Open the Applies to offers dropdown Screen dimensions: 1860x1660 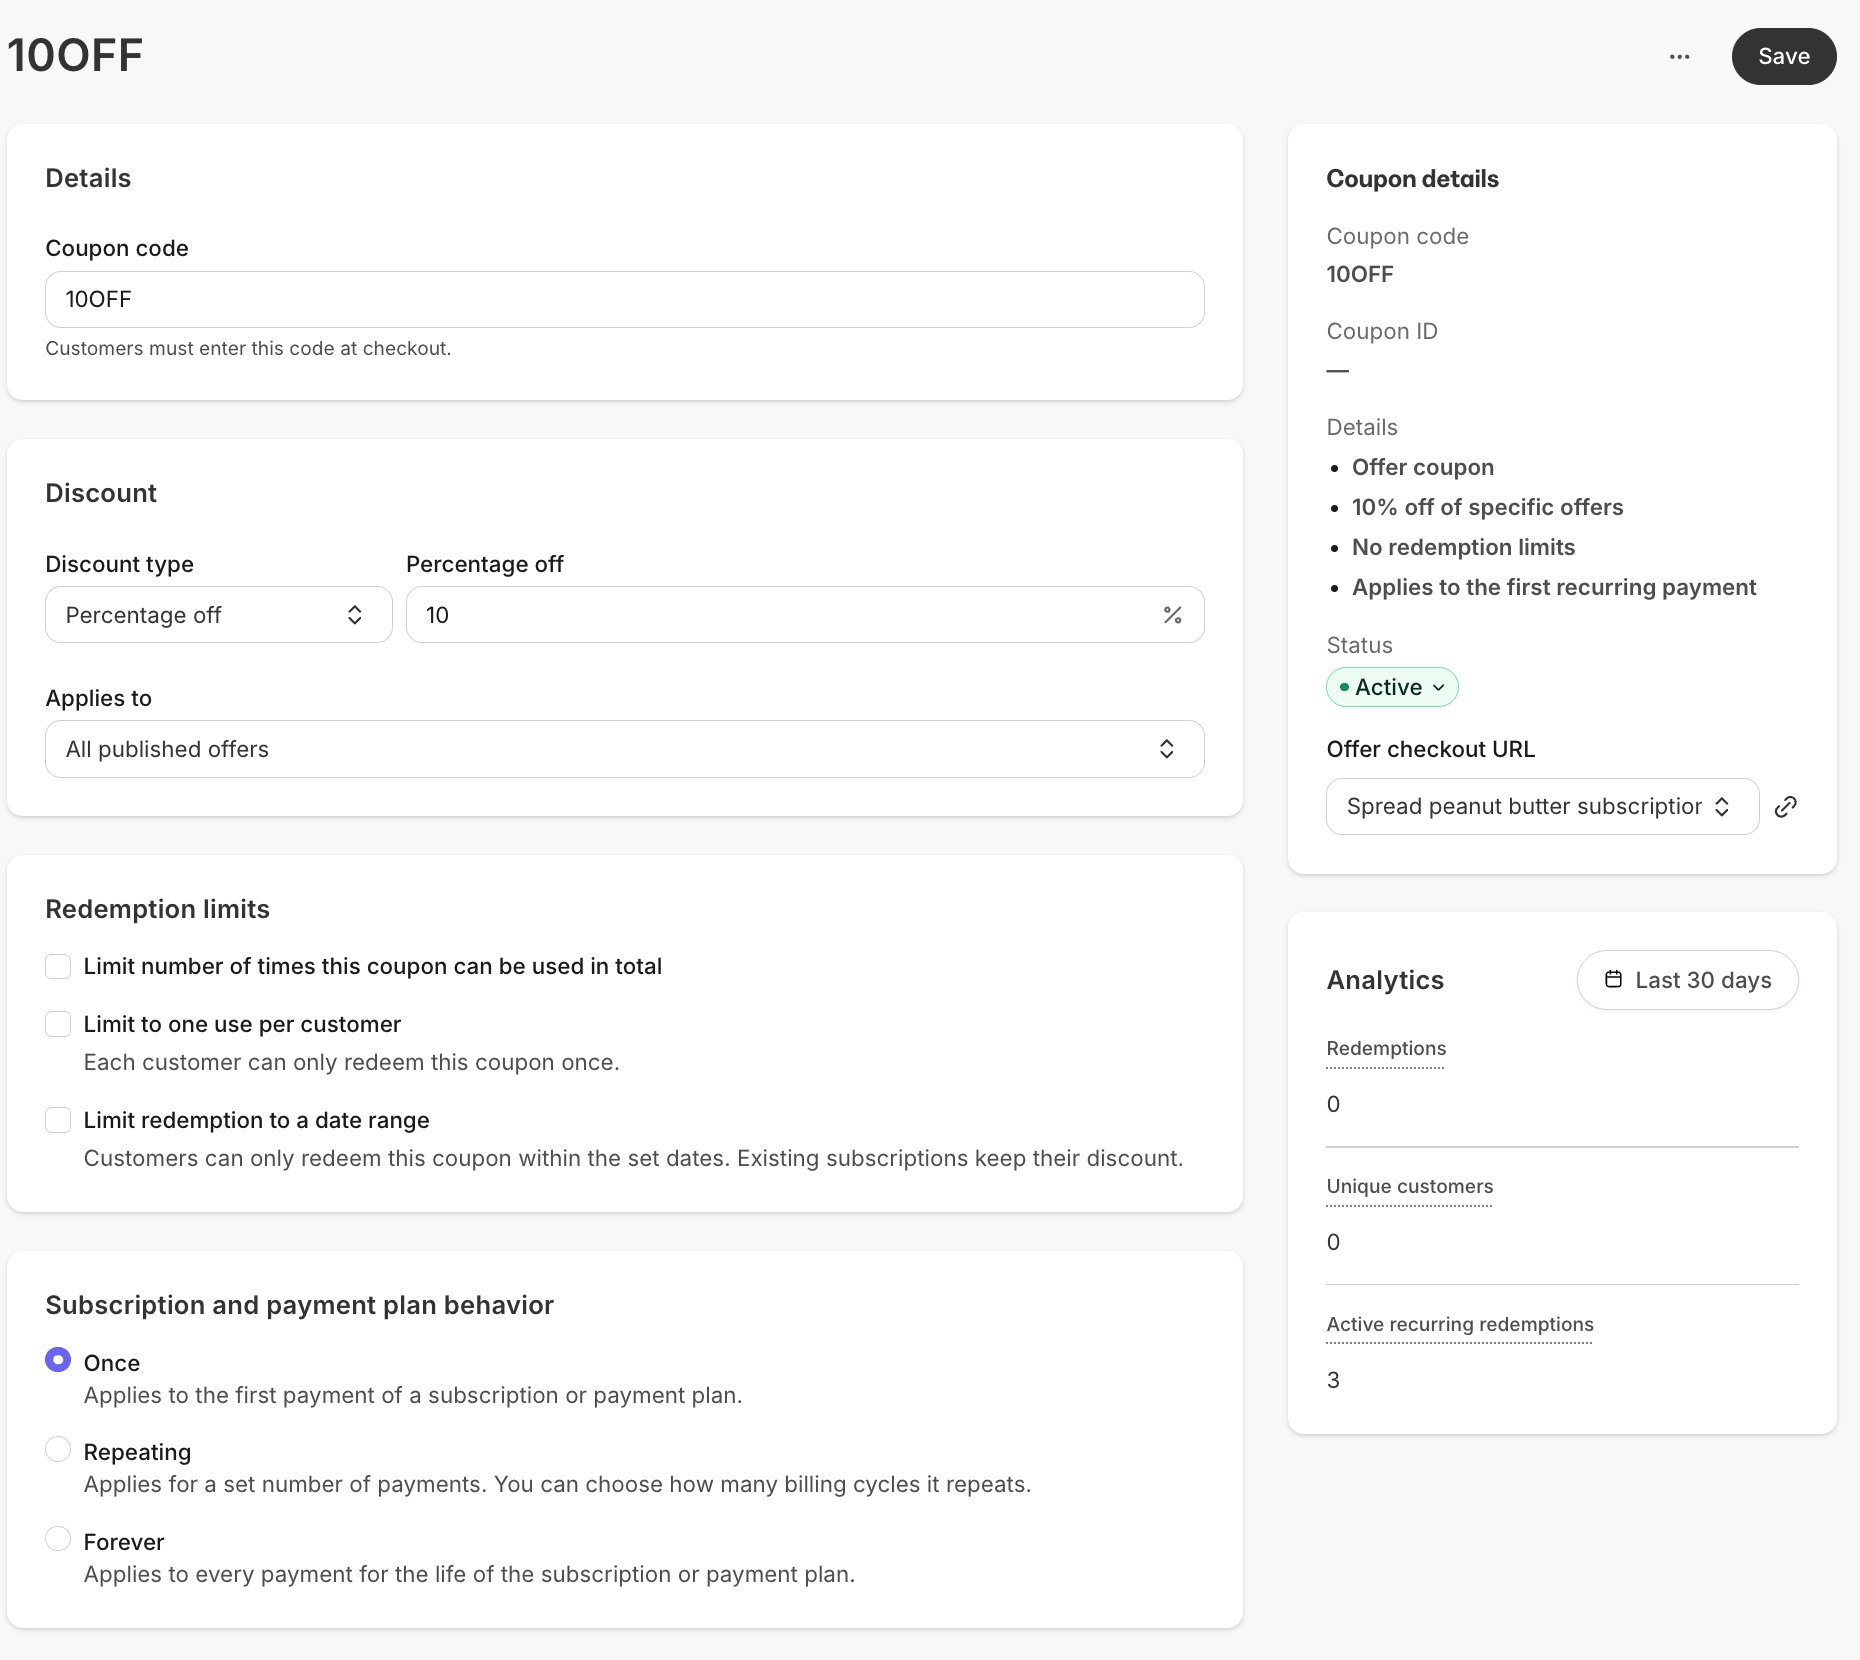[x=625, y=749]
